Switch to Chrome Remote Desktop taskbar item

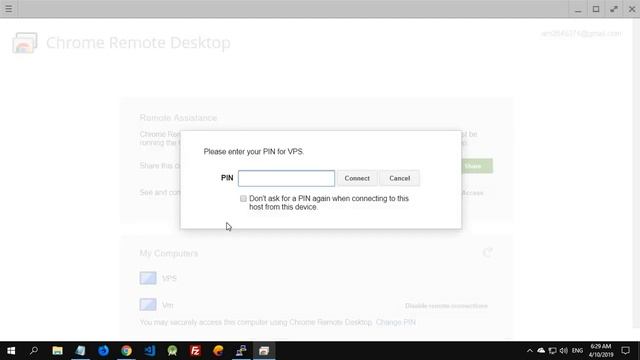[264, 351]
